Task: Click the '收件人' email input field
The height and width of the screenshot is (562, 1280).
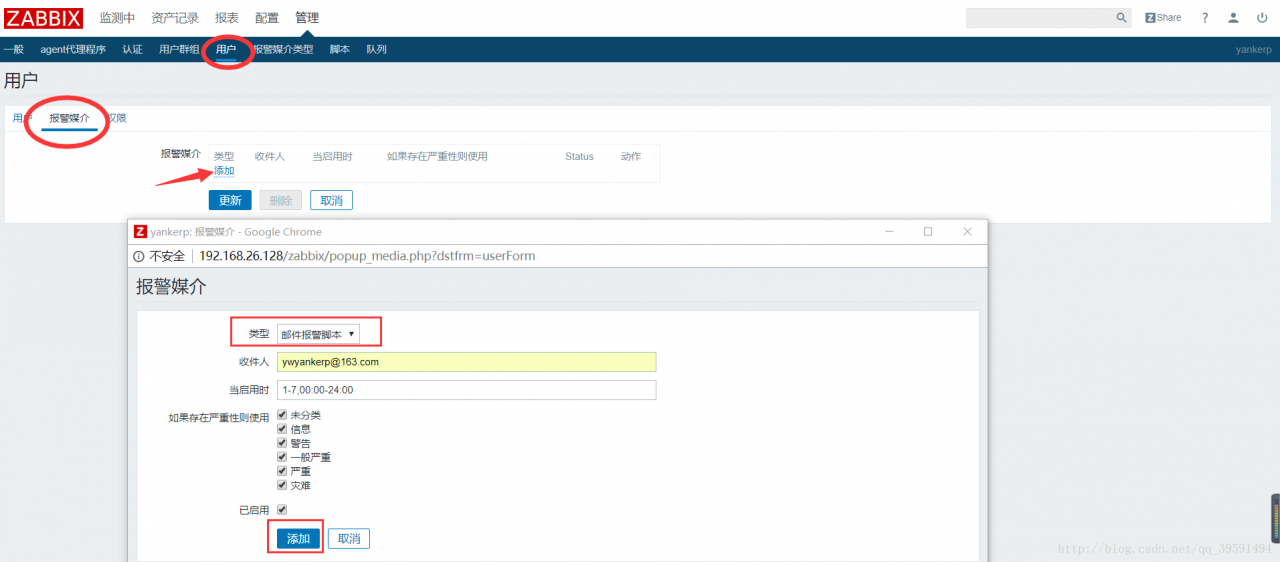Action: click(x=466, y=362)
